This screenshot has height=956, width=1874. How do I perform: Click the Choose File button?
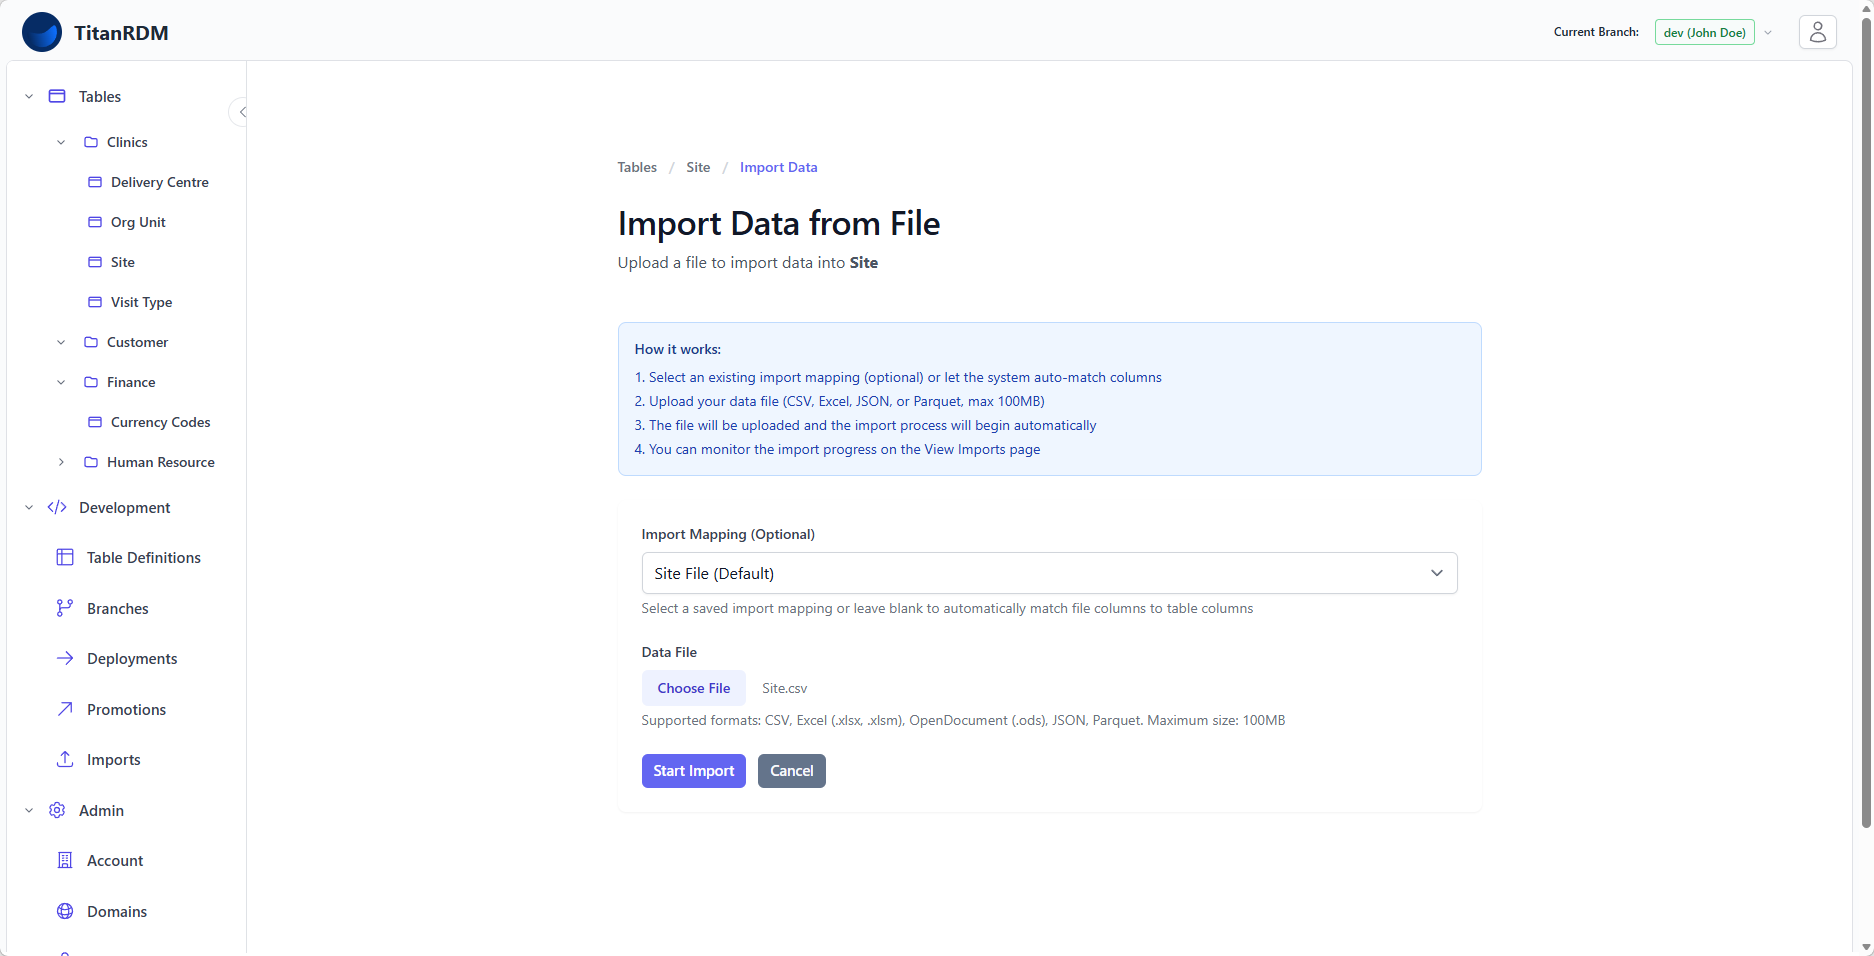tap(694, 688)
